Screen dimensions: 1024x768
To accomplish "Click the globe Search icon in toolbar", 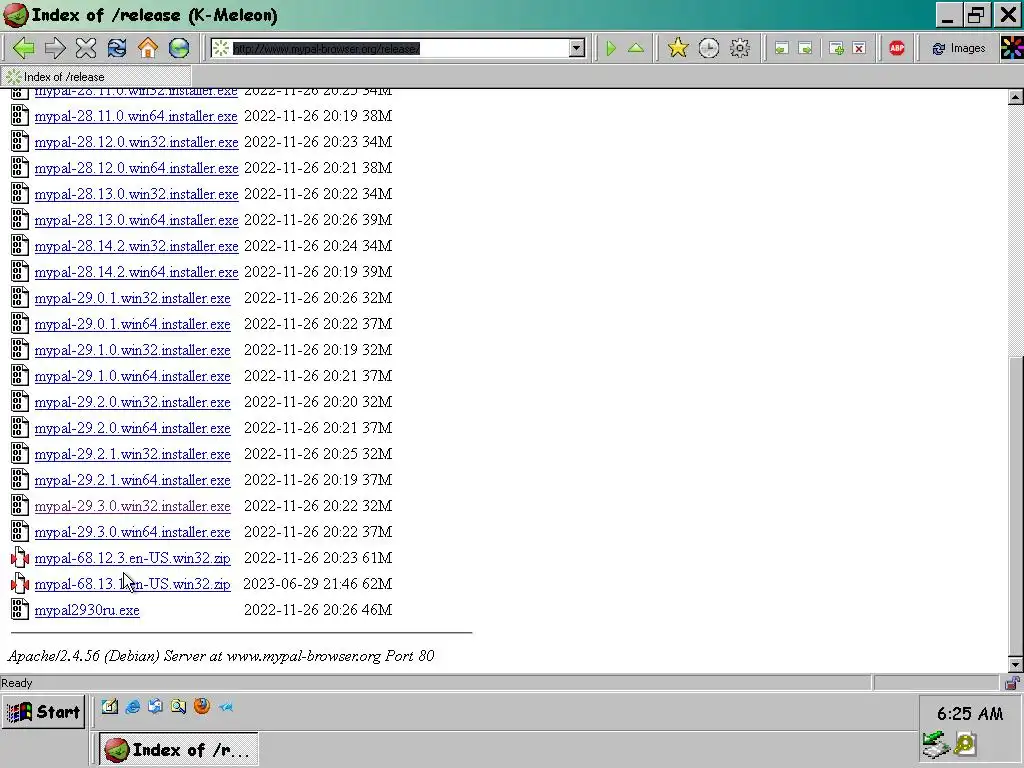I will click(x=179, y=48).
